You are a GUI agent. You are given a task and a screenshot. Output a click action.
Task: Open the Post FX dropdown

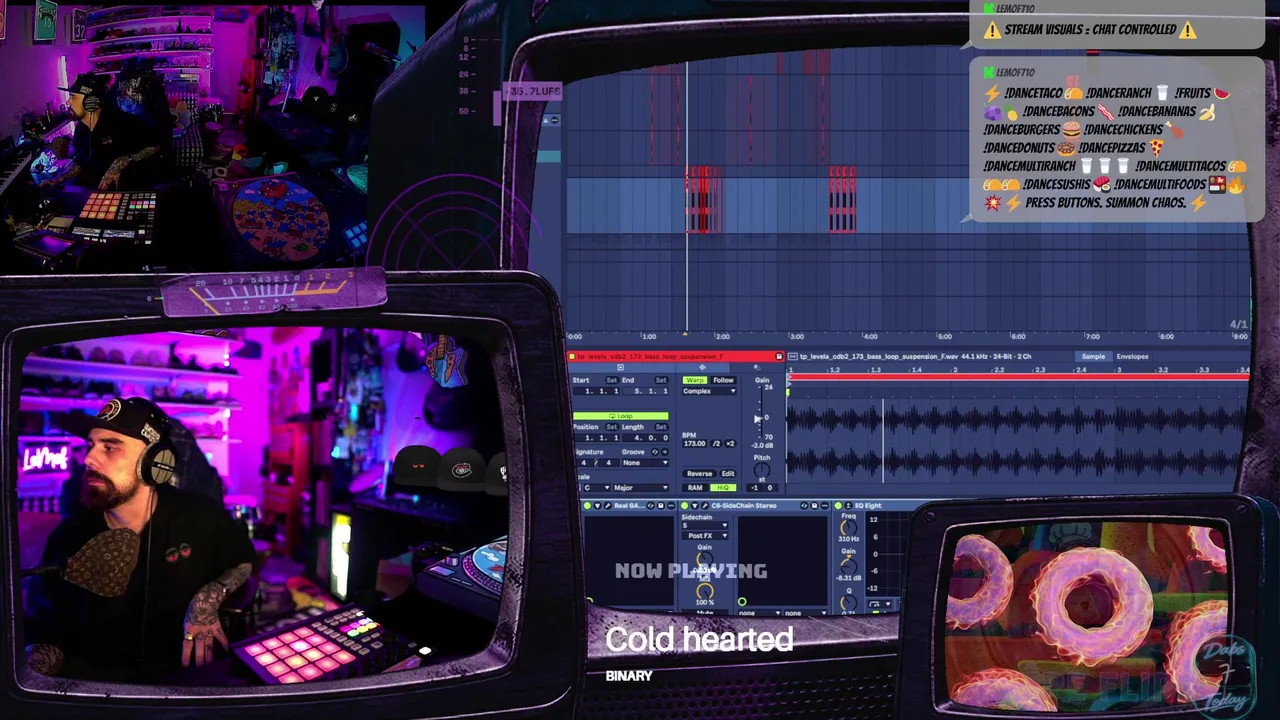click(705, 536)
